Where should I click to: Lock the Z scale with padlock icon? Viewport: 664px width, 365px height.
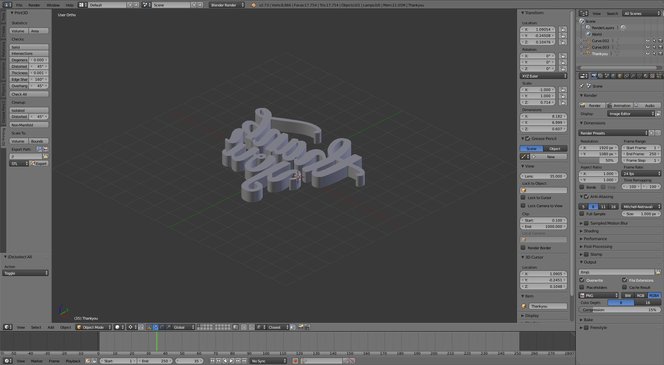[563, 102]
